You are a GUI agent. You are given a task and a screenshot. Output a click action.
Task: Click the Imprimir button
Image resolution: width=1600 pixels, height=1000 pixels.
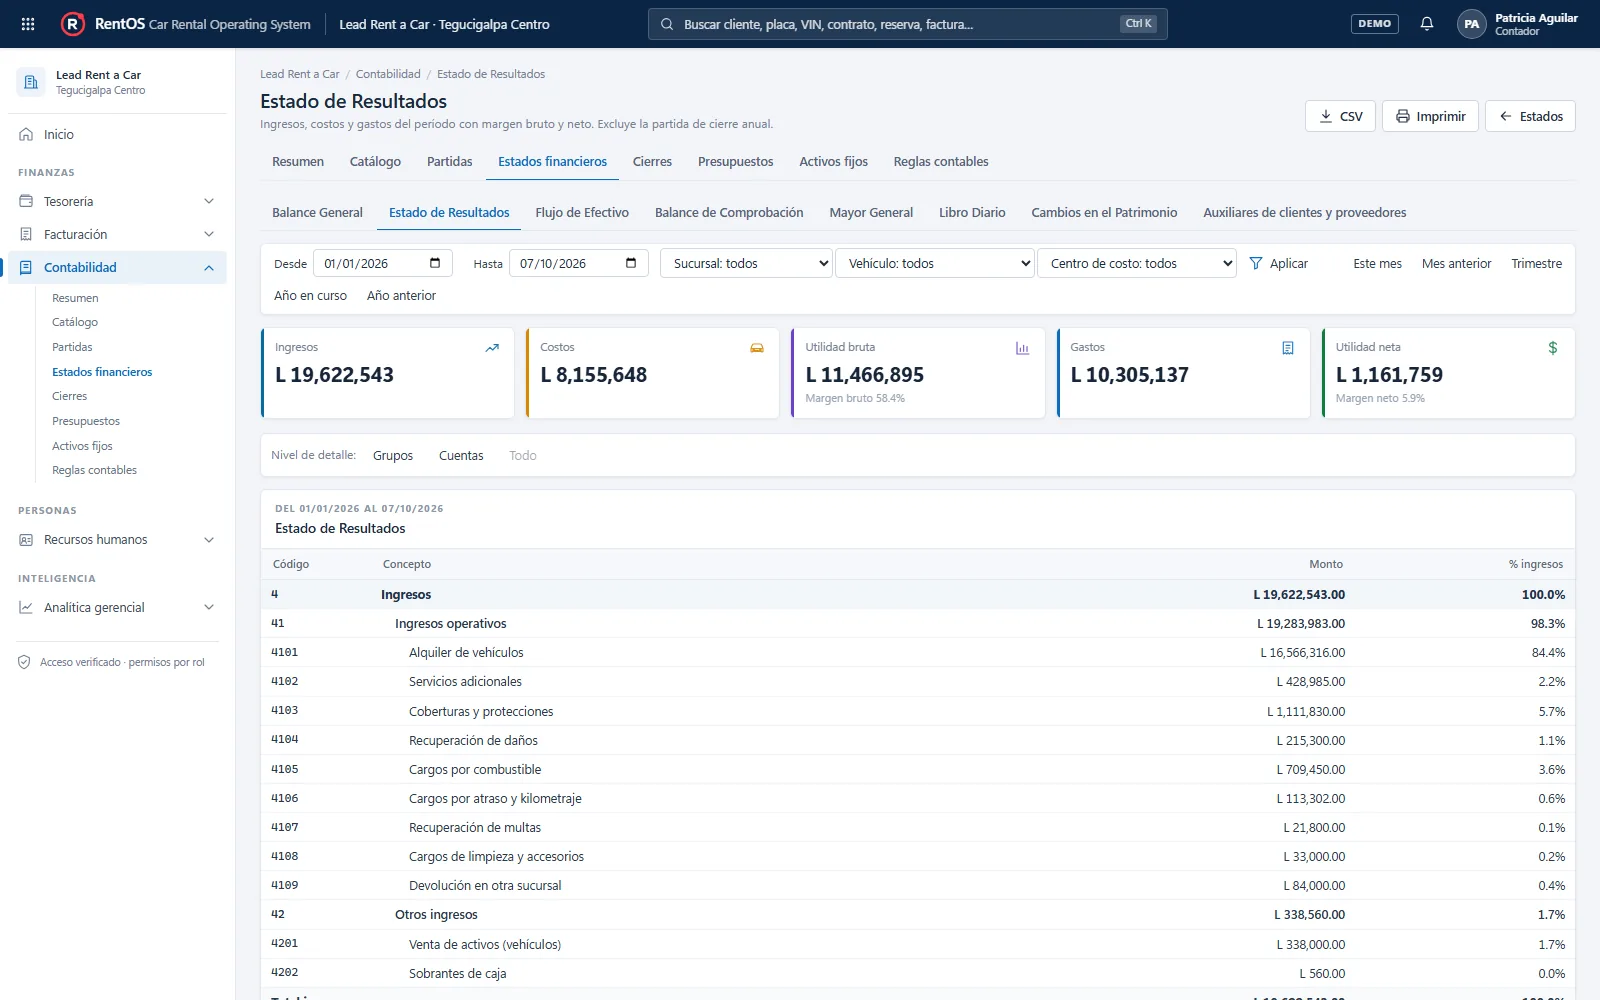1430,116
